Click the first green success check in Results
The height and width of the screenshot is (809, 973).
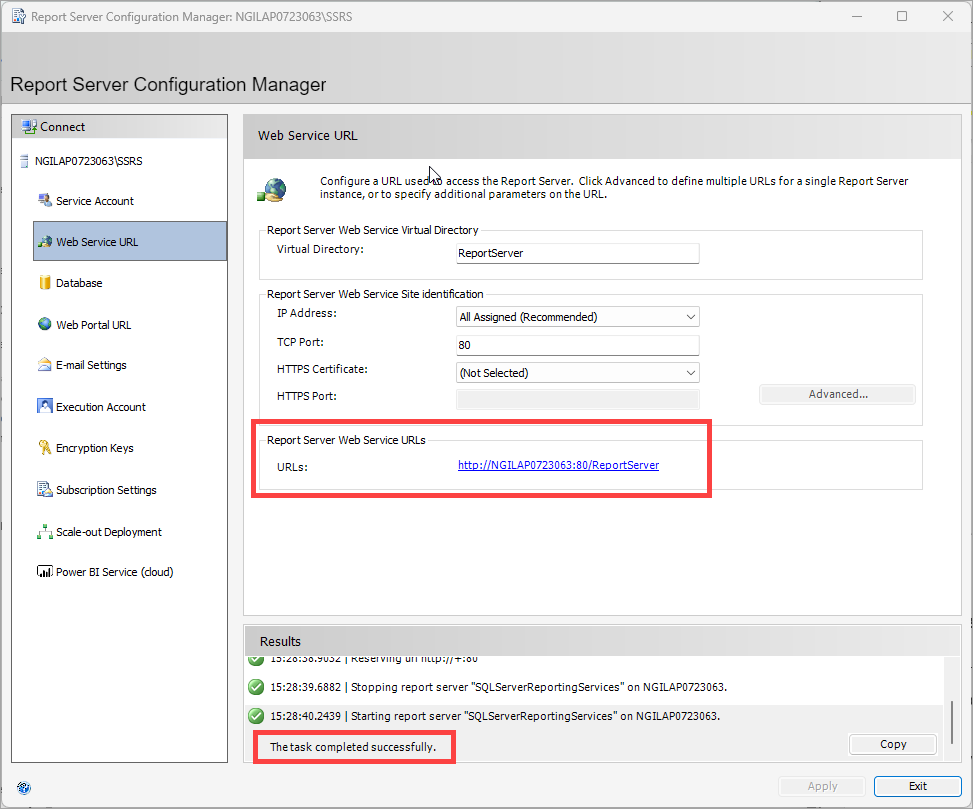point(256,660)
